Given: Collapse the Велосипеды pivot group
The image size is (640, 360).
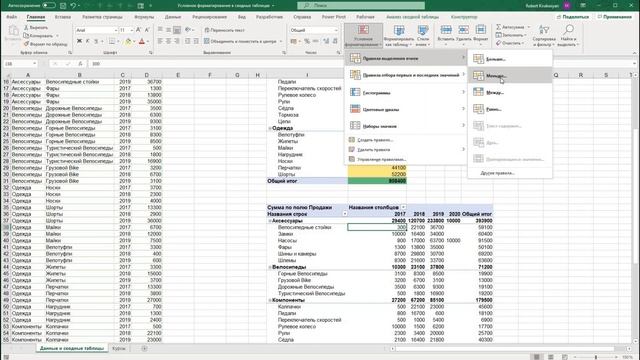Looking at the screenshot, I should (x=270, y=267).
